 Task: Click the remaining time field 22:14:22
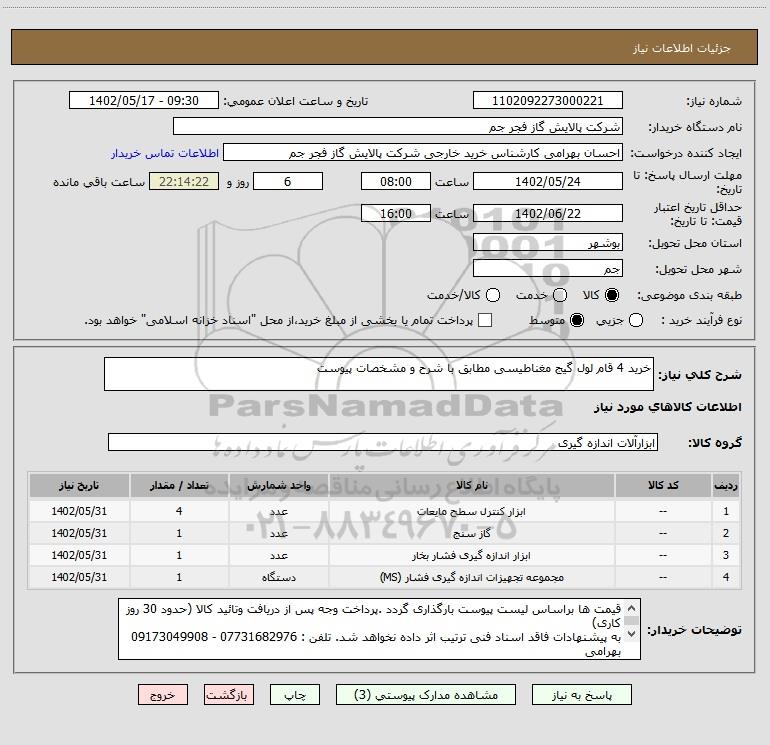184,181
